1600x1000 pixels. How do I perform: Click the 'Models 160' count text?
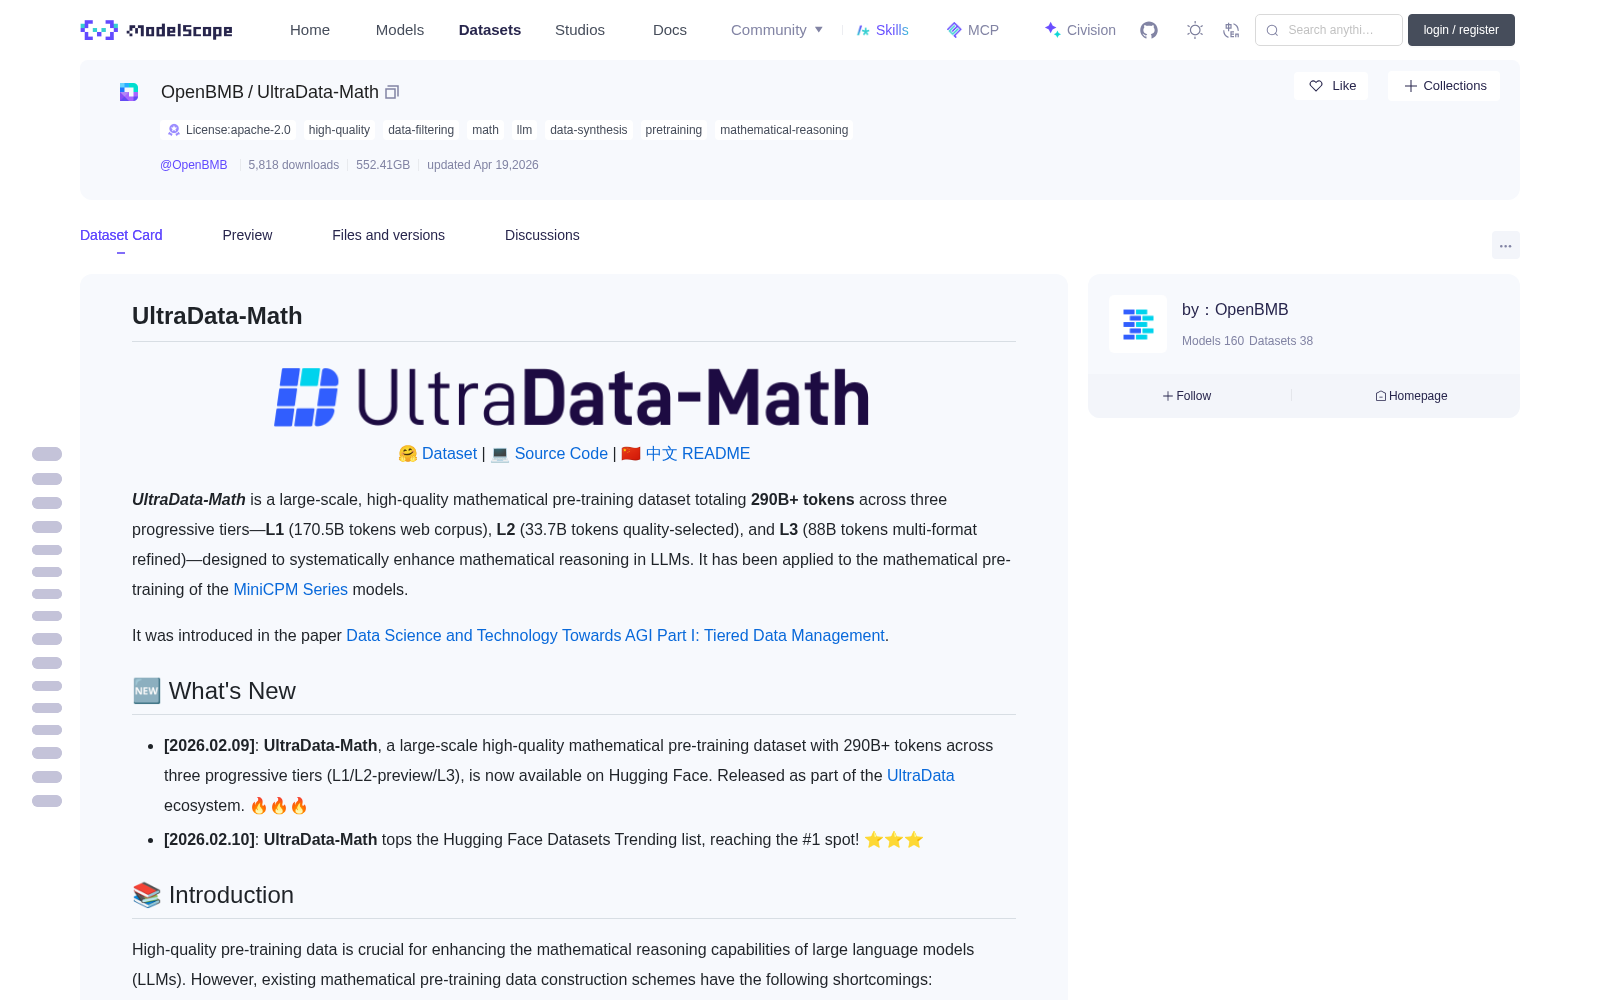[x=1213, y=341]
